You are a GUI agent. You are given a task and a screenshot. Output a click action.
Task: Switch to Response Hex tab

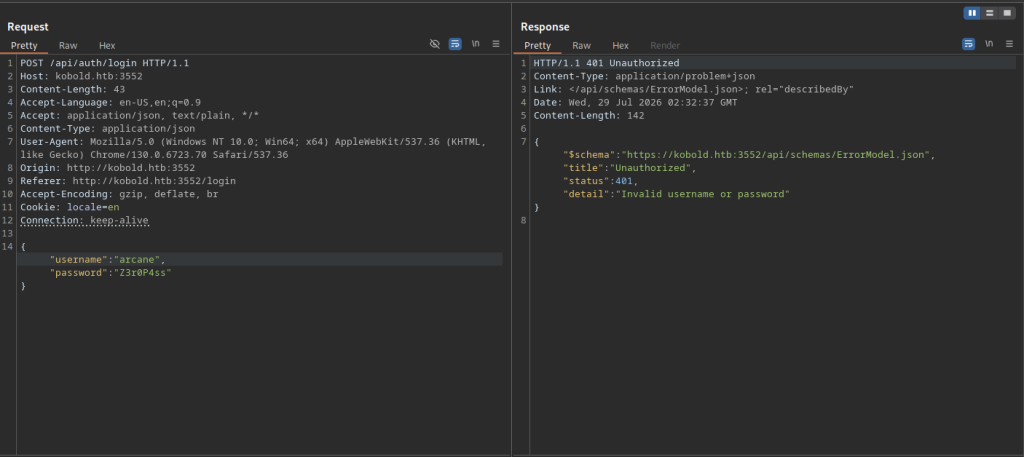620,46
